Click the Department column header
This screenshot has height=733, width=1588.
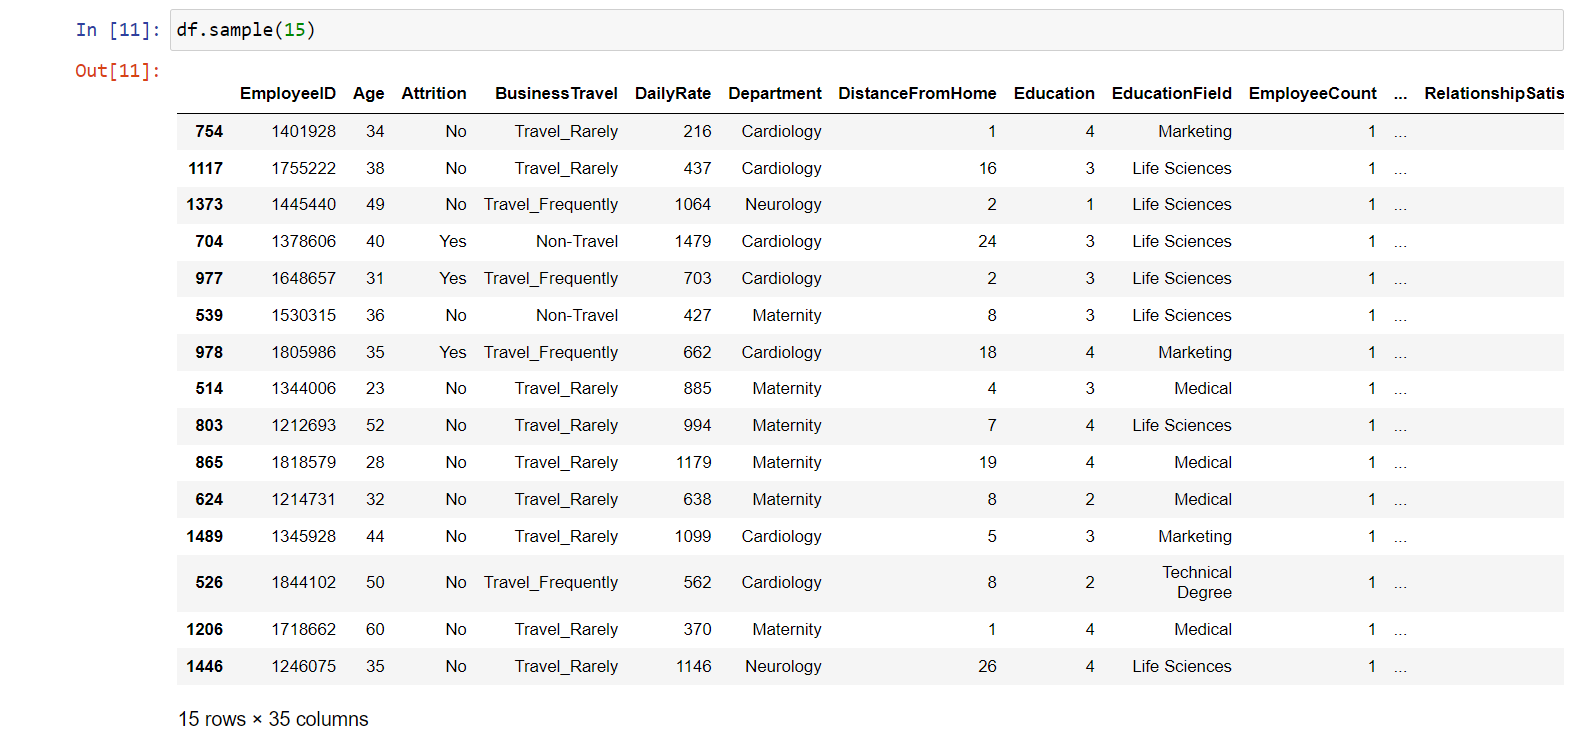(x=775, y=93)
